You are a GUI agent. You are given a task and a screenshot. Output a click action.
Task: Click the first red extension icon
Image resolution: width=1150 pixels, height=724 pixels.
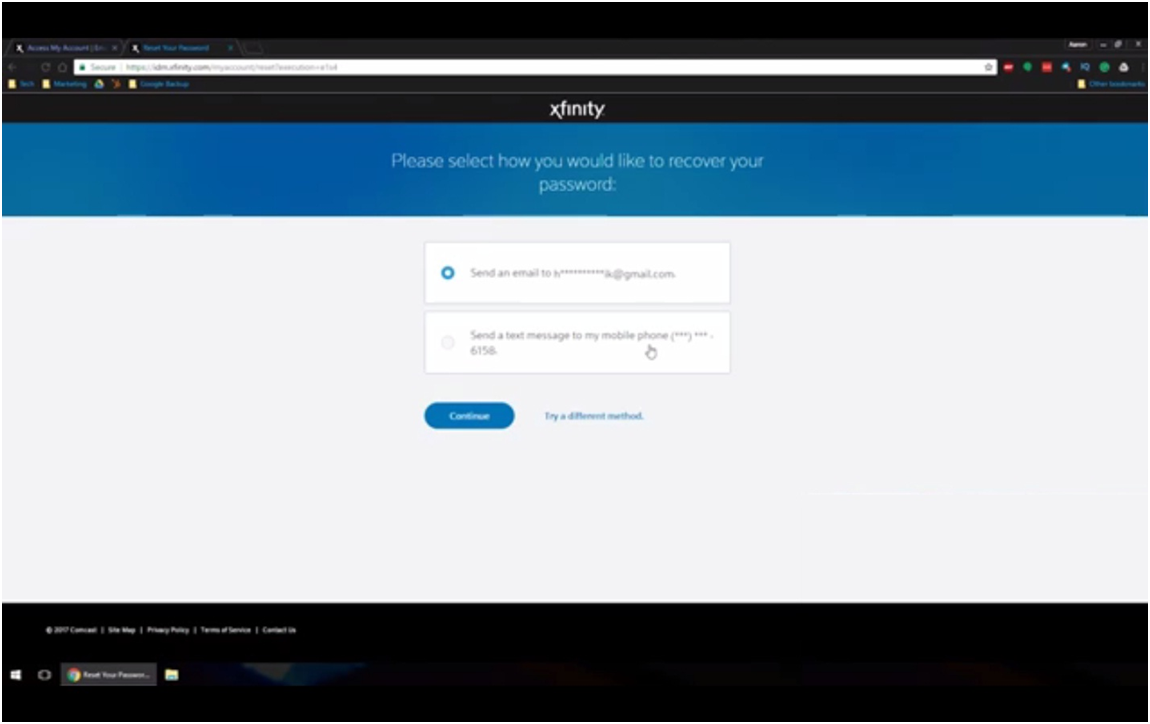pyautogui.click(x=1008, y=67)
